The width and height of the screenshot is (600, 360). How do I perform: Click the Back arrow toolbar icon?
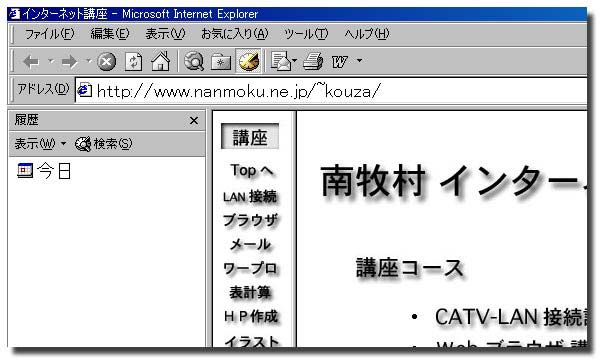coord(31,62)
